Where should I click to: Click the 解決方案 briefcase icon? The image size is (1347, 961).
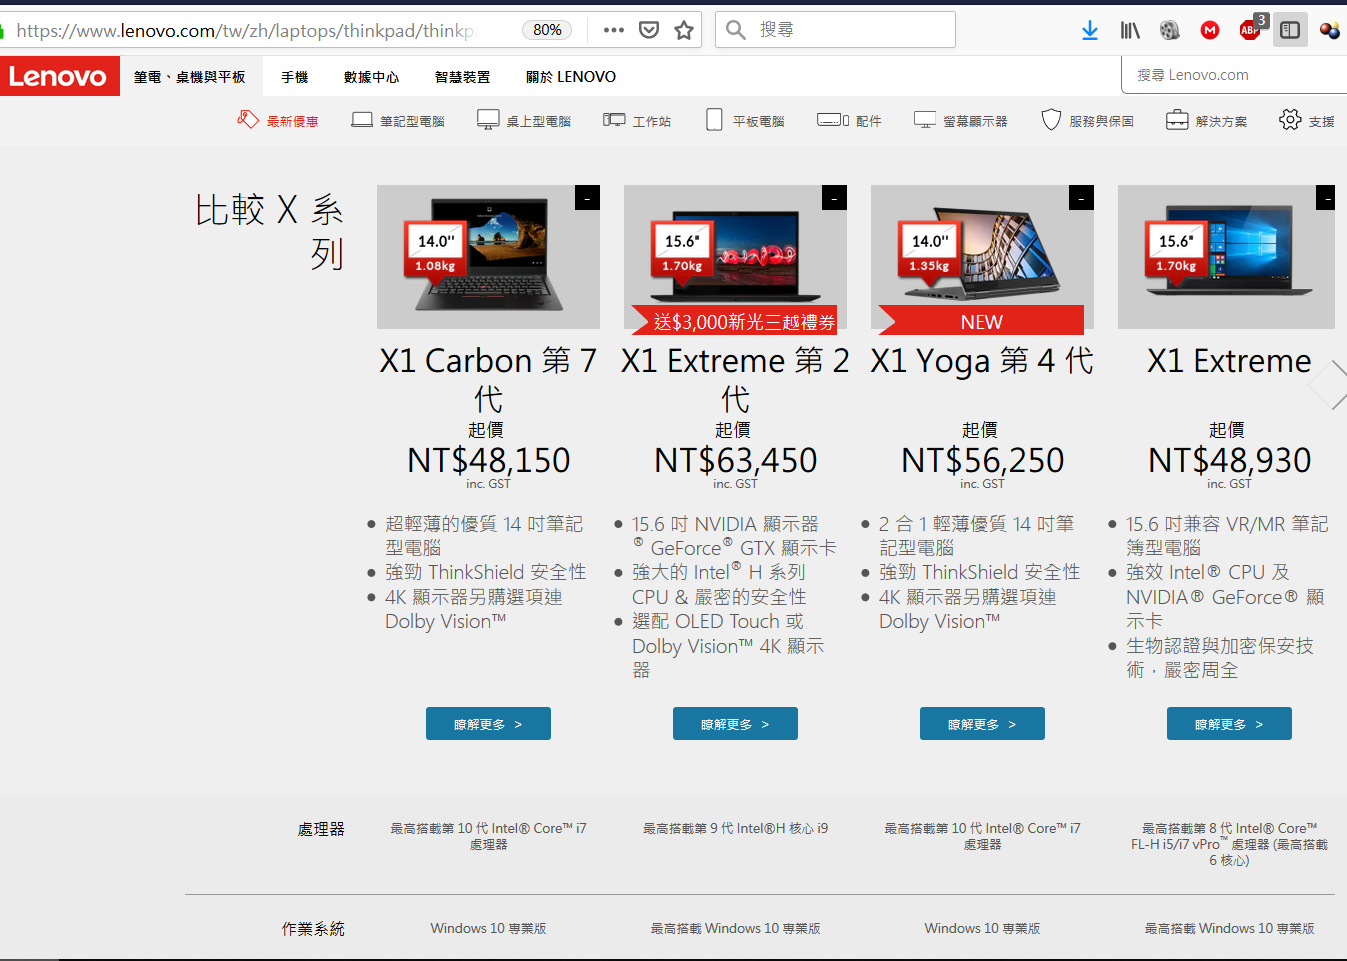(x=1177, y=120)
